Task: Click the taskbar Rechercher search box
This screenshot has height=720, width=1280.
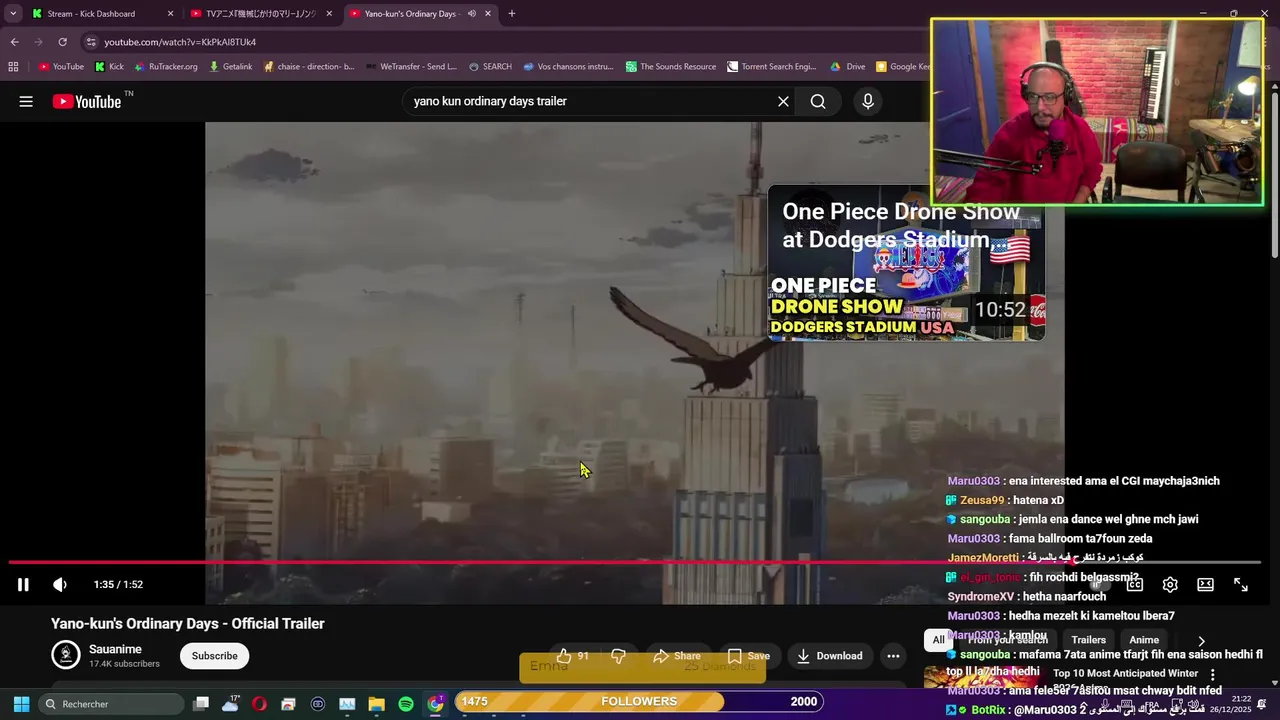Action: (110, 704)
